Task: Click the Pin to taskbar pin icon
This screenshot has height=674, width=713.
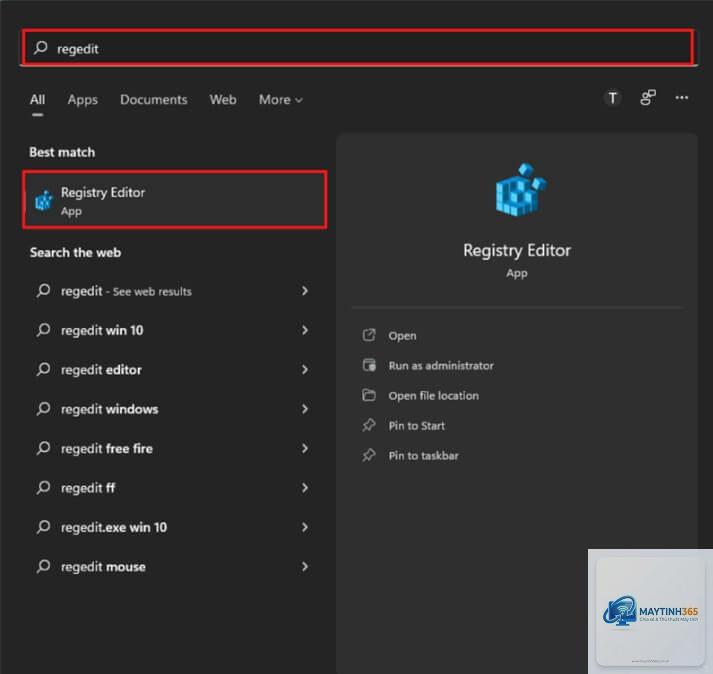Action: click(369, 455)
